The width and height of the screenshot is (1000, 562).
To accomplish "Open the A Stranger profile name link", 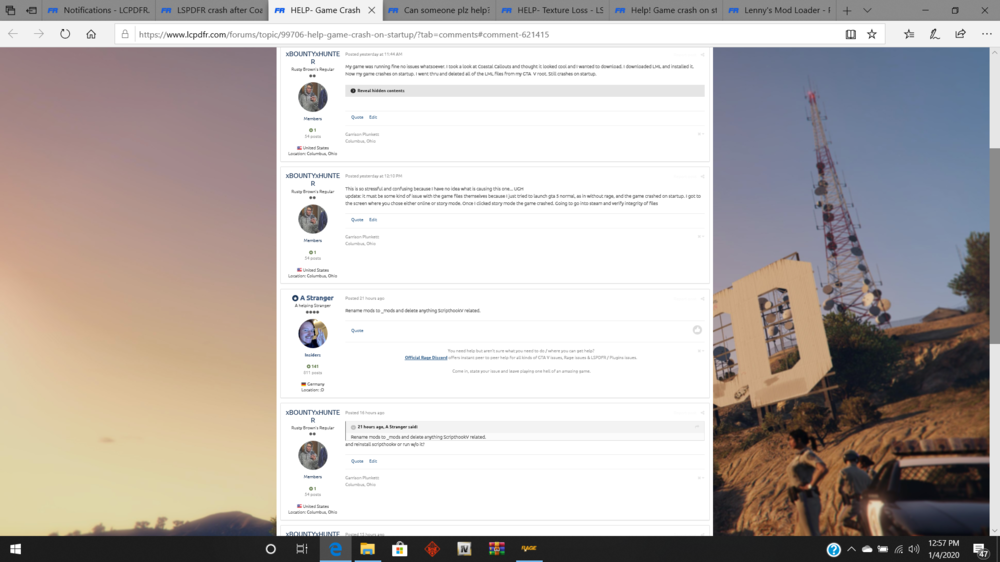I will (x=317, y=298).
